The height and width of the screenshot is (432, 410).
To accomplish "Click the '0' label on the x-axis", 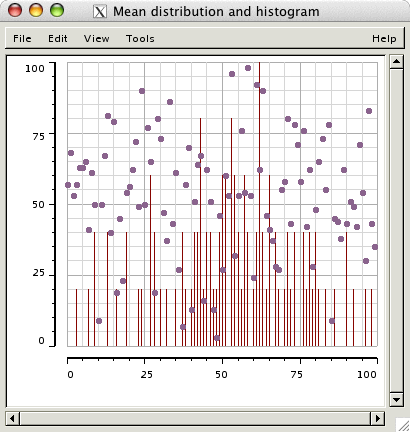I will 70,374.
